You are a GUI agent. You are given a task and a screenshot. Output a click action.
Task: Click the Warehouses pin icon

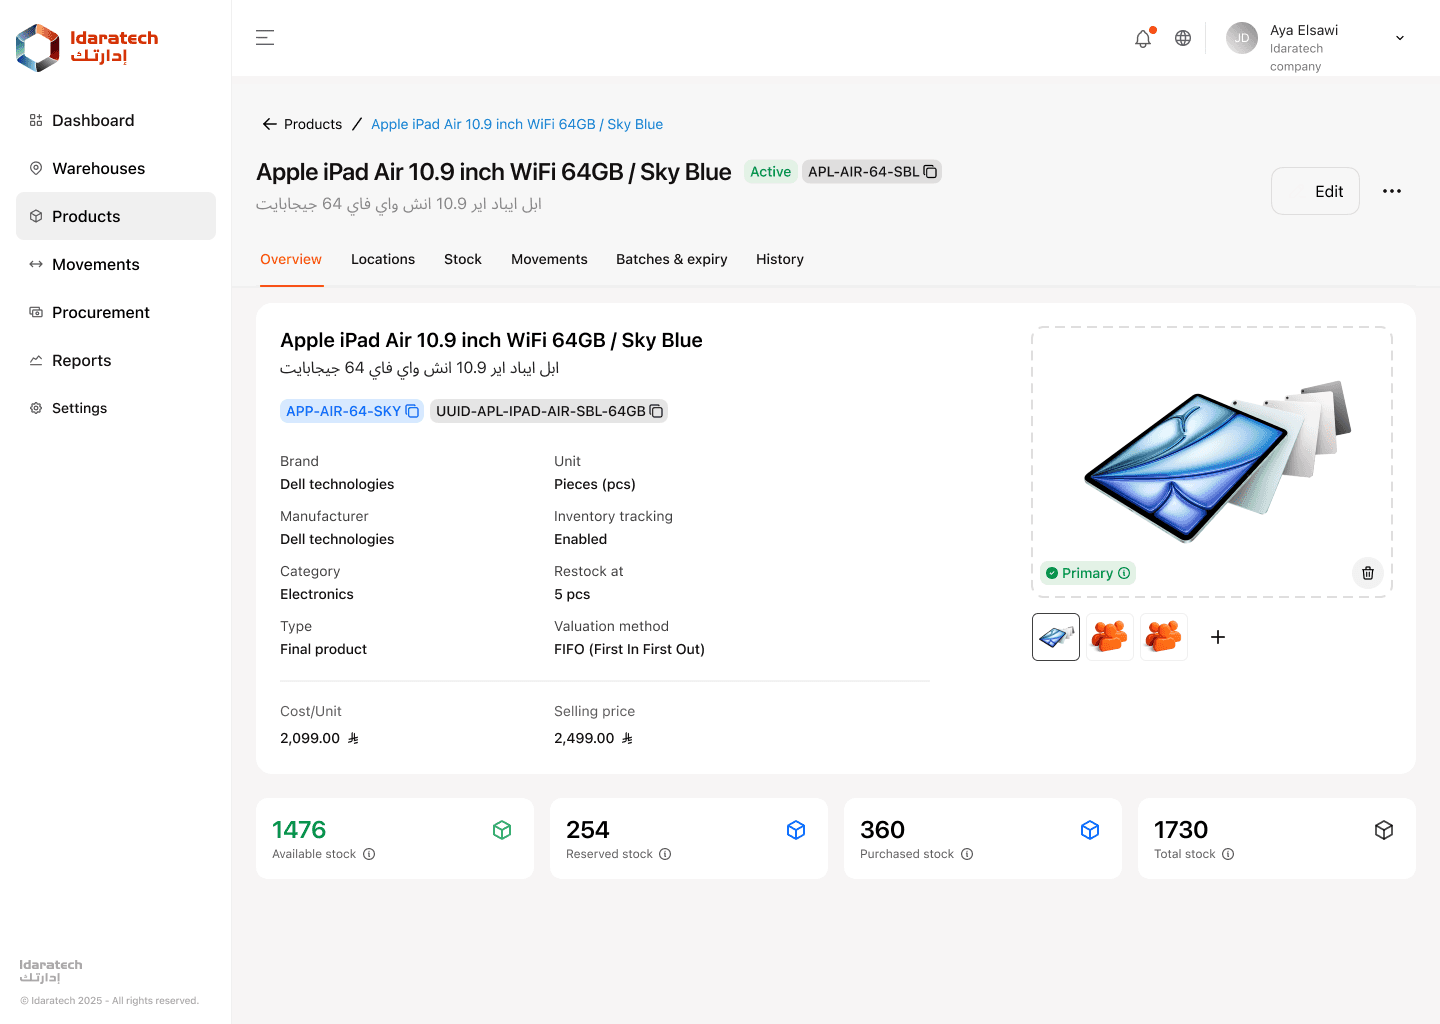[x=36, y=168]
